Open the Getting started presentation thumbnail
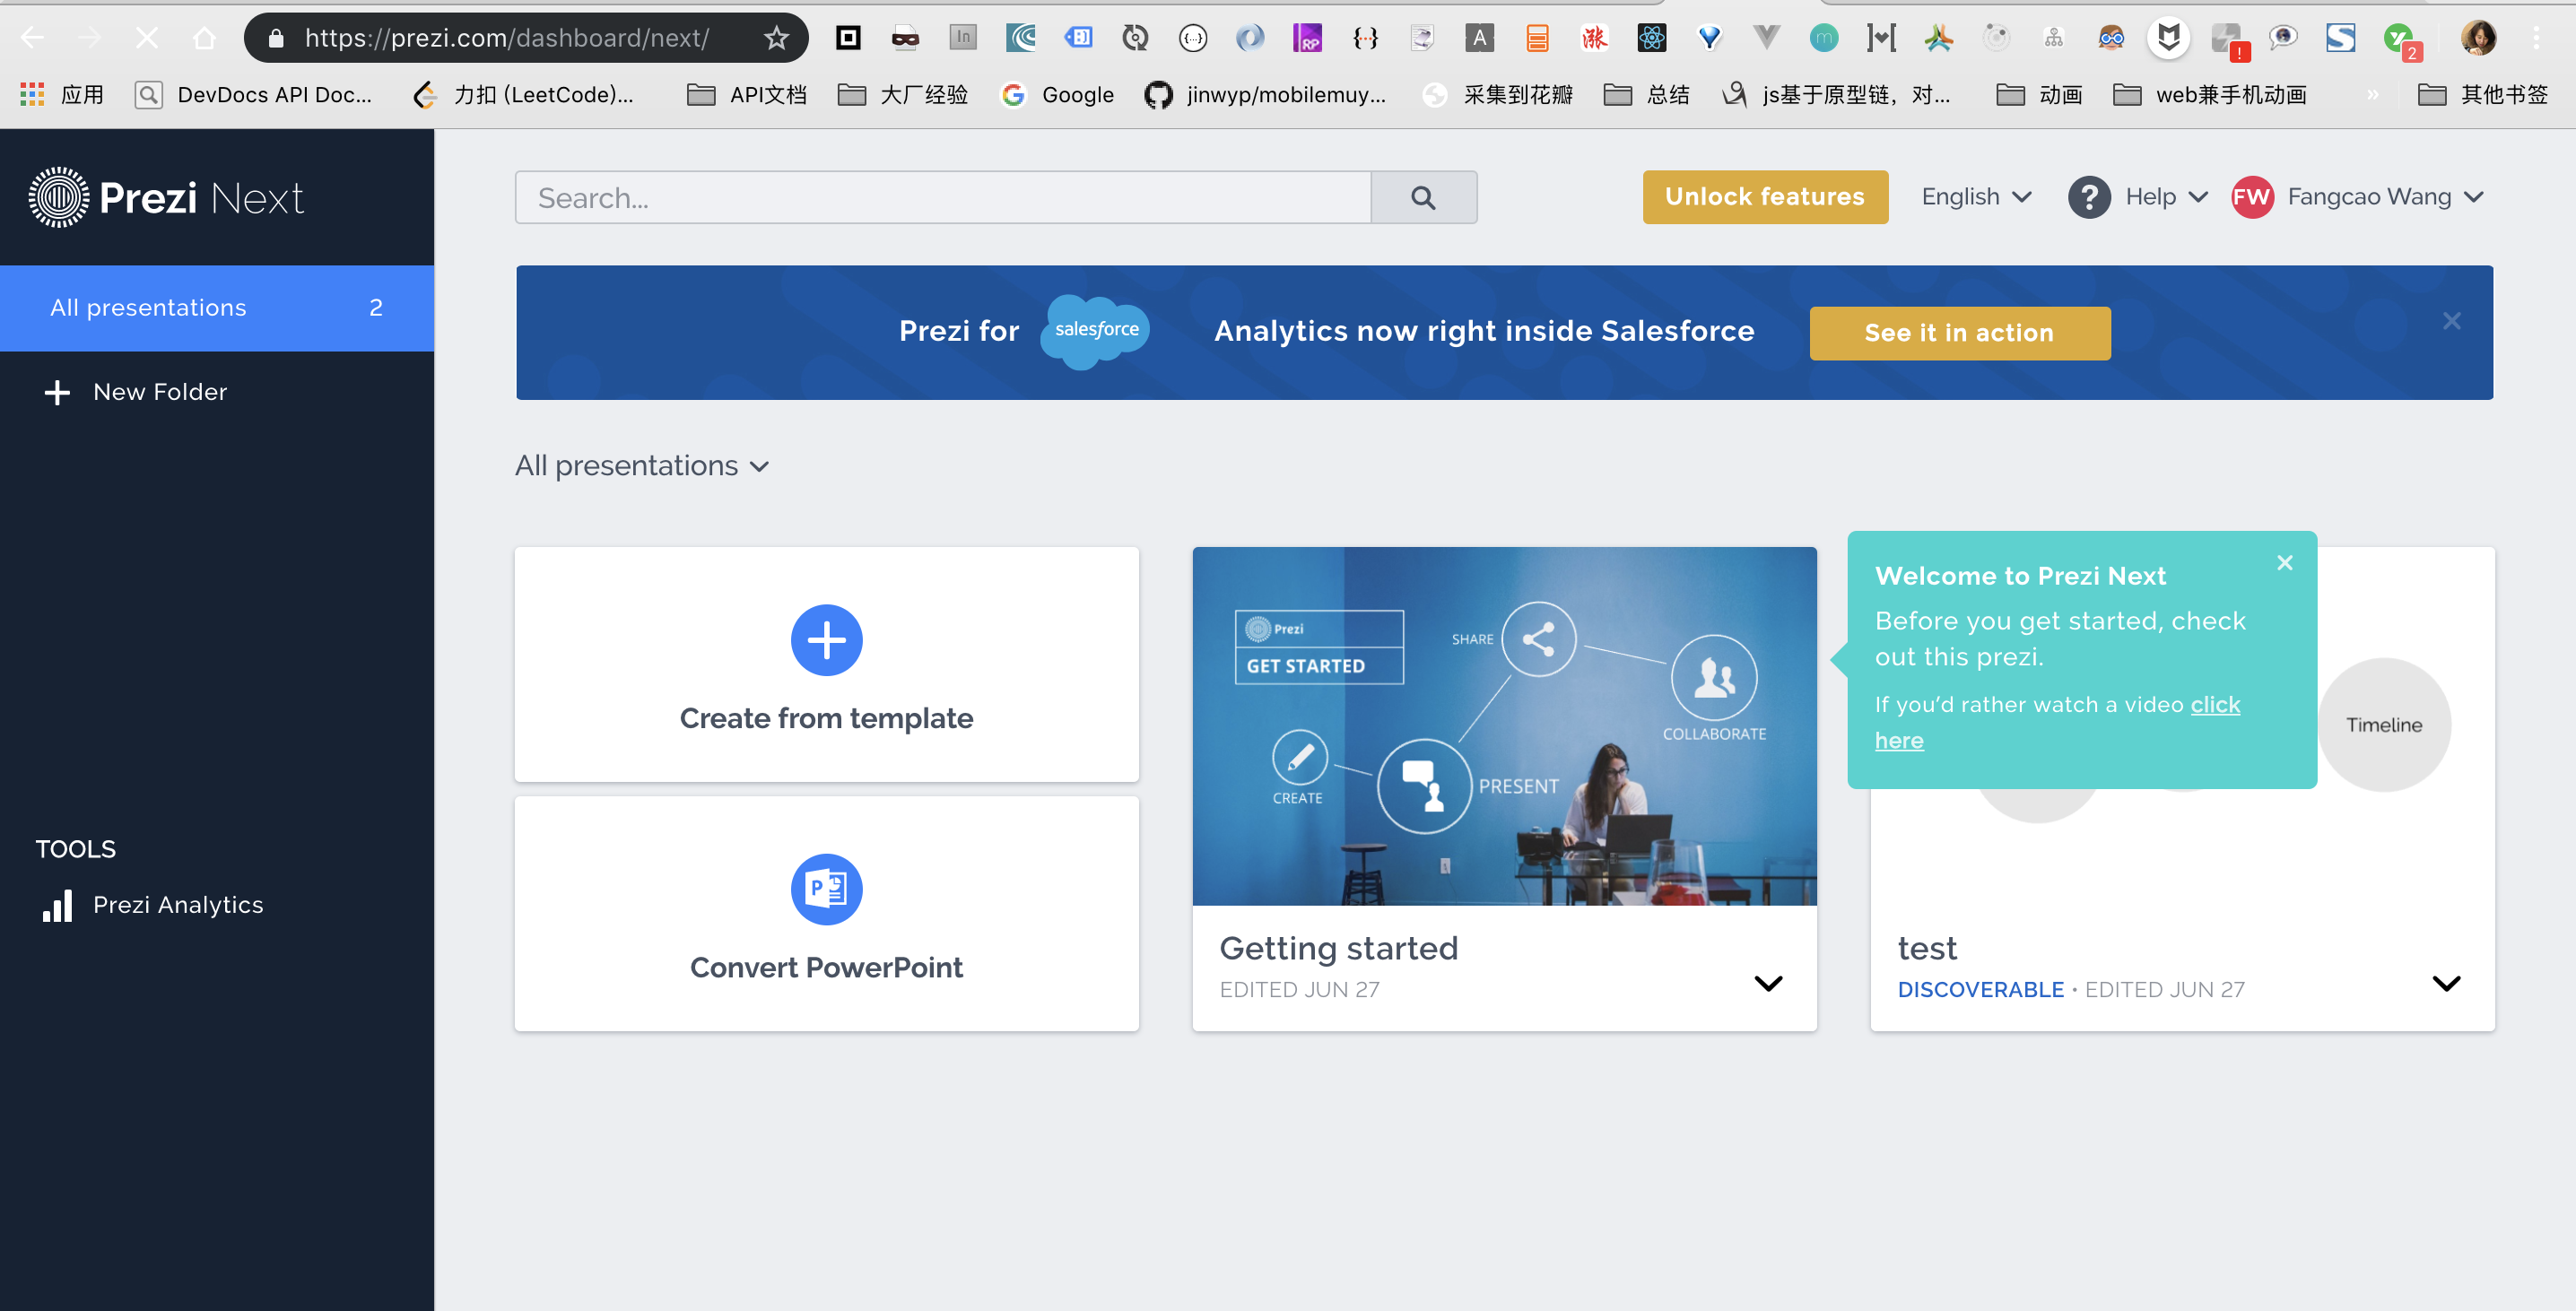 [1503, 725]
